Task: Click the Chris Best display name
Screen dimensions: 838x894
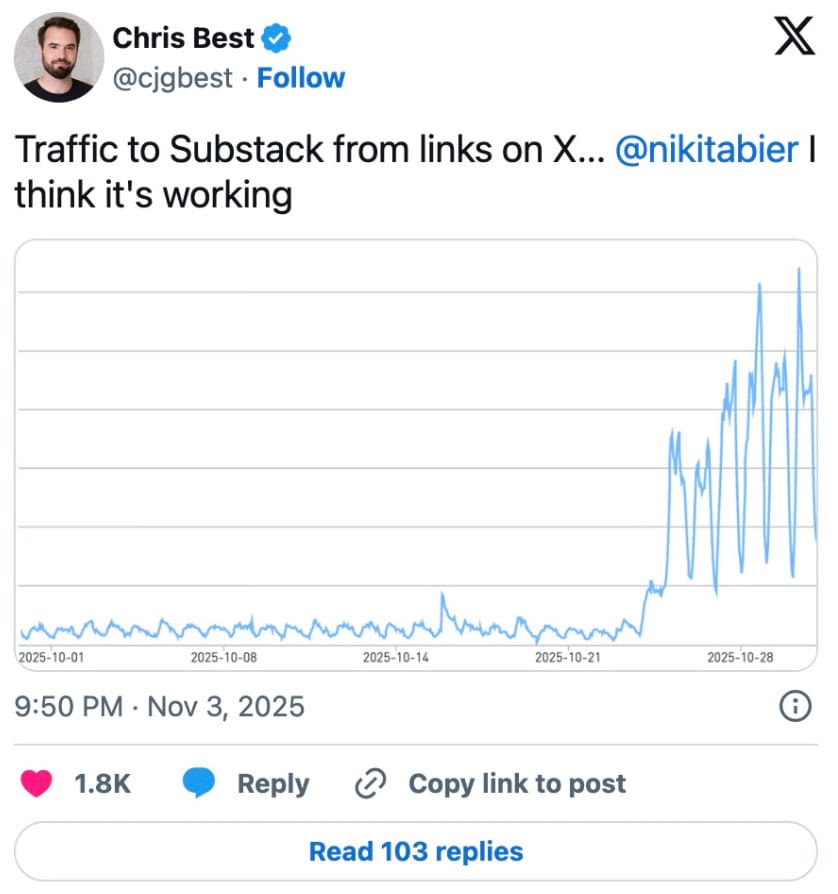Action: pyautogui.click(x=183, y=39)
